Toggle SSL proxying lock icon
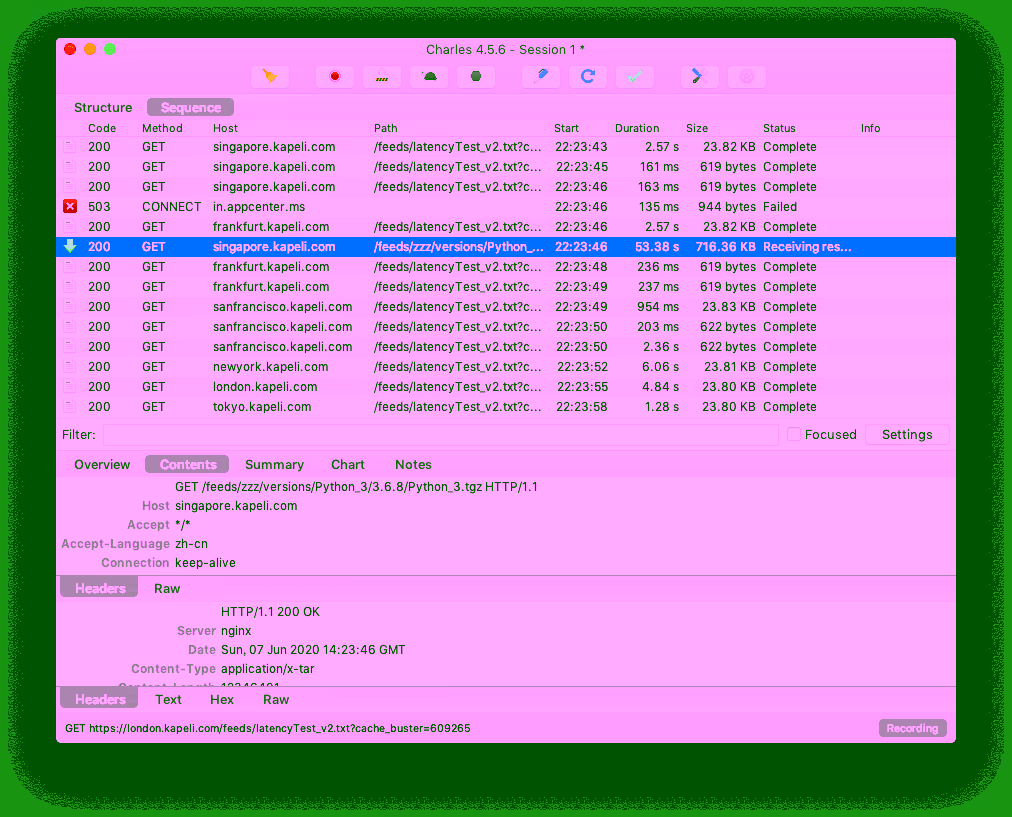The height and width of the screenshot is (817, 1012). click(x=382, y=76)
